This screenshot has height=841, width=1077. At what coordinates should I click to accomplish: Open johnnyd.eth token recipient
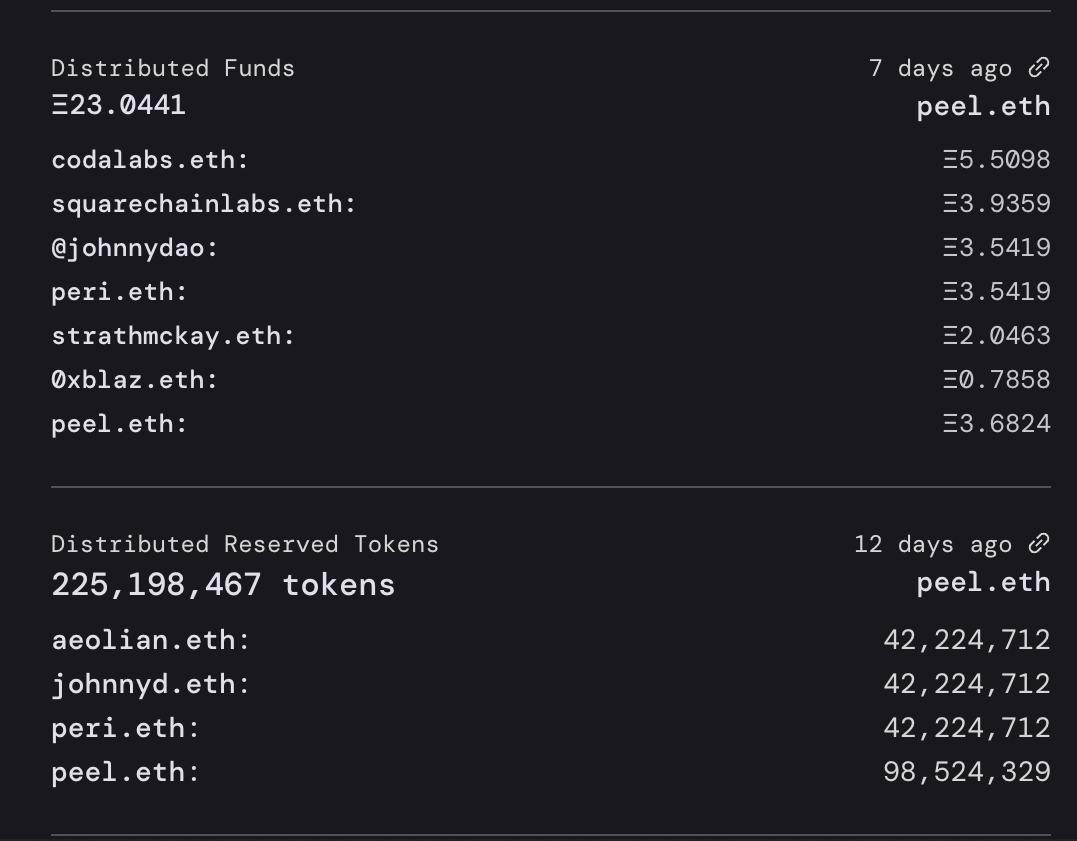147,683
